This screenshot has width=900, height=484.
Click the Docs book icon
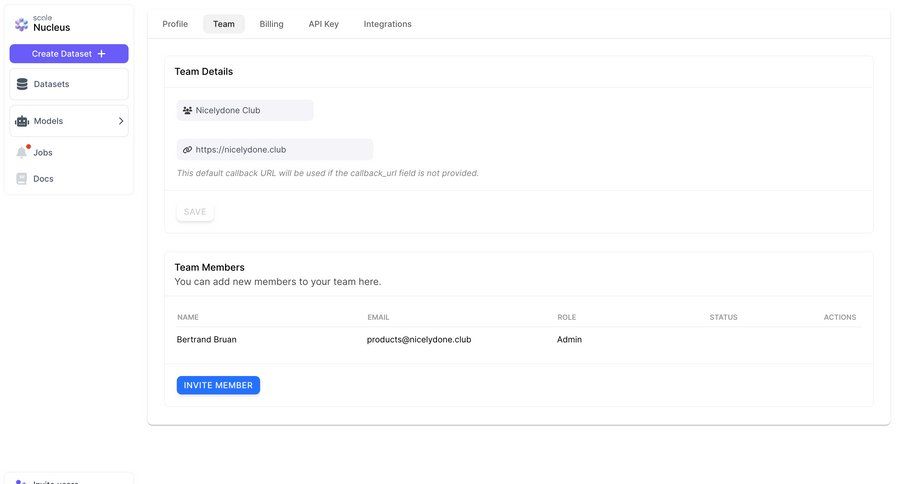pos(22,179)
